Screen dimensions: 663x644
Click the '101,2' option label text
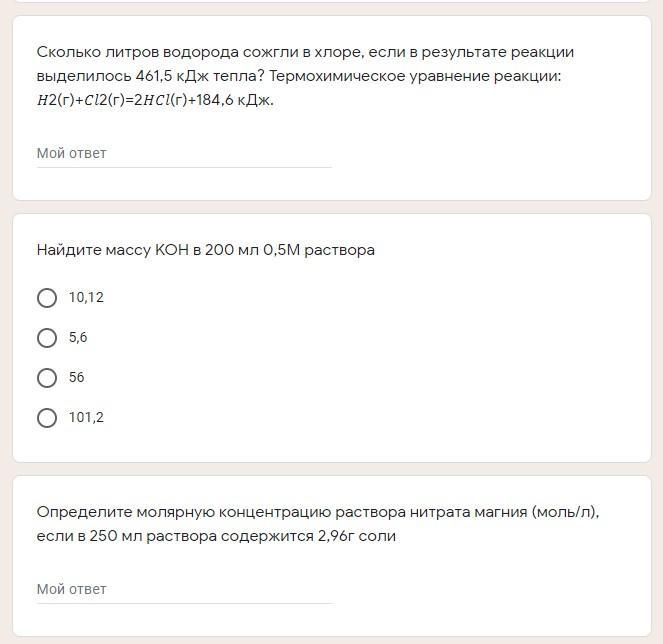click(x=86, y=418)
